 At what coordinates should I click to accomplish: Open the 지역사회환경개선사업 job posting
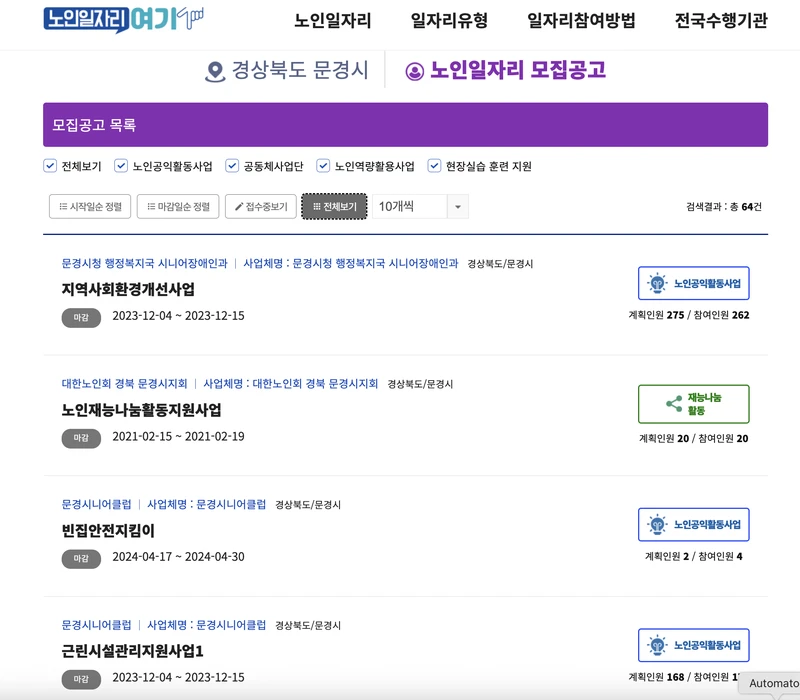pyautogui.click(x=128, y=289)
